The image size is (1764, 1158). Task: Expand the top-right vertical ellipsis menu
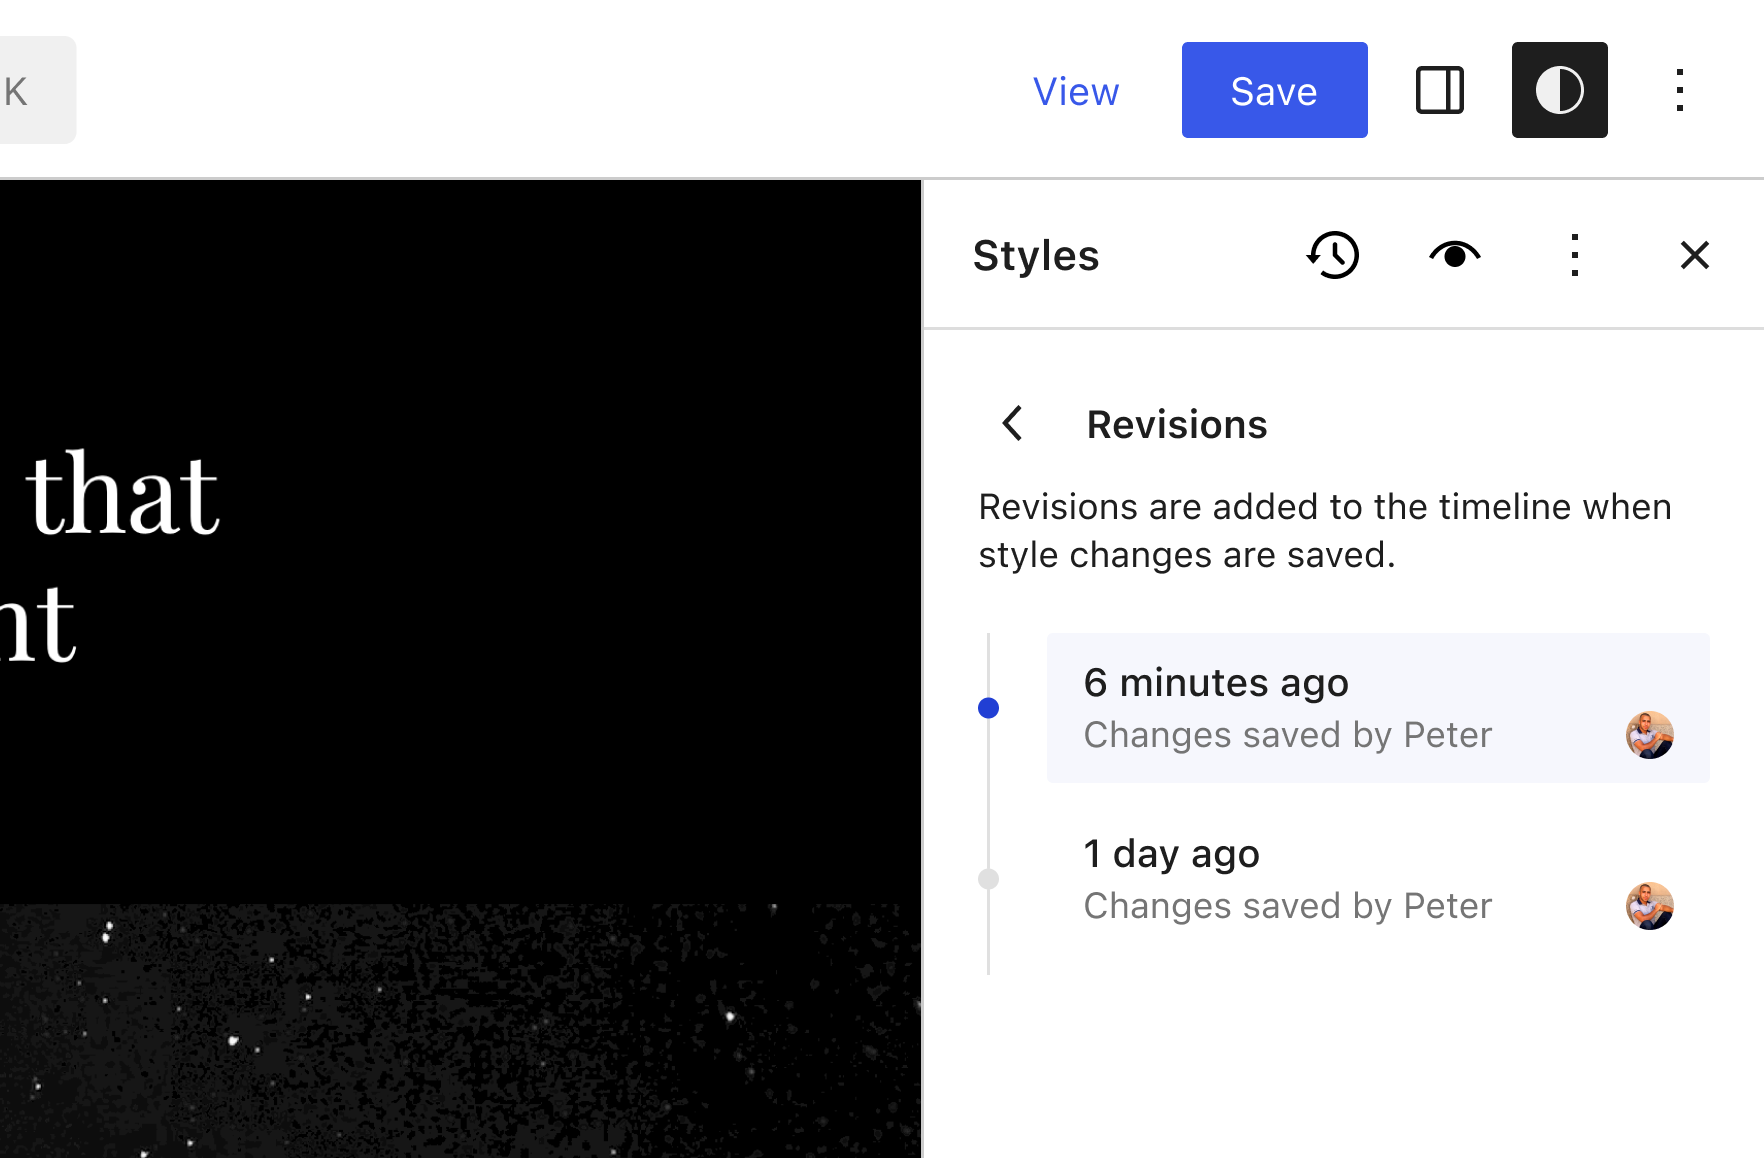coord(1680,90)
